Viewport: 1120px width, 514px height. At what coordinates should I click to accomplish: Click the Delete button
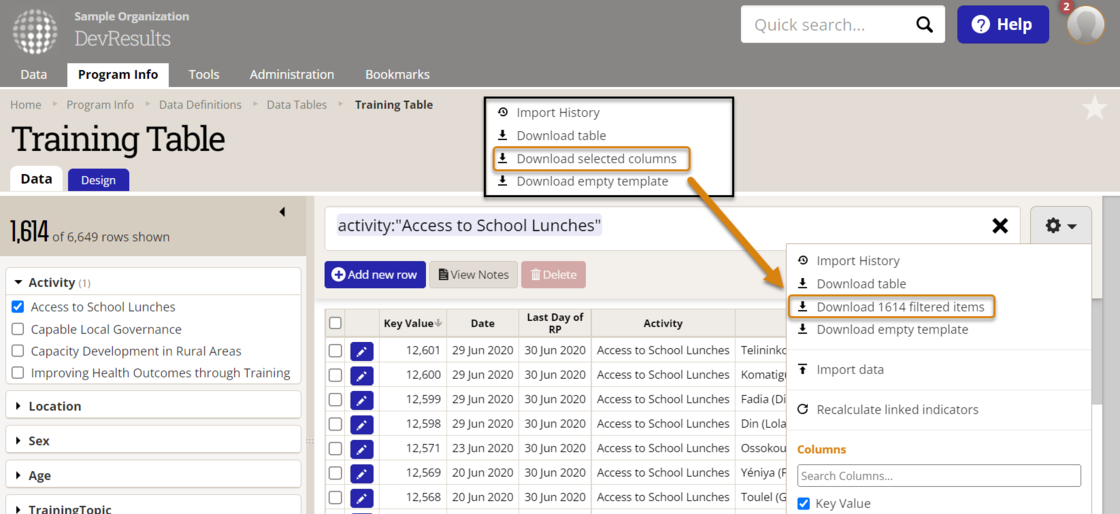click(554, 275)
